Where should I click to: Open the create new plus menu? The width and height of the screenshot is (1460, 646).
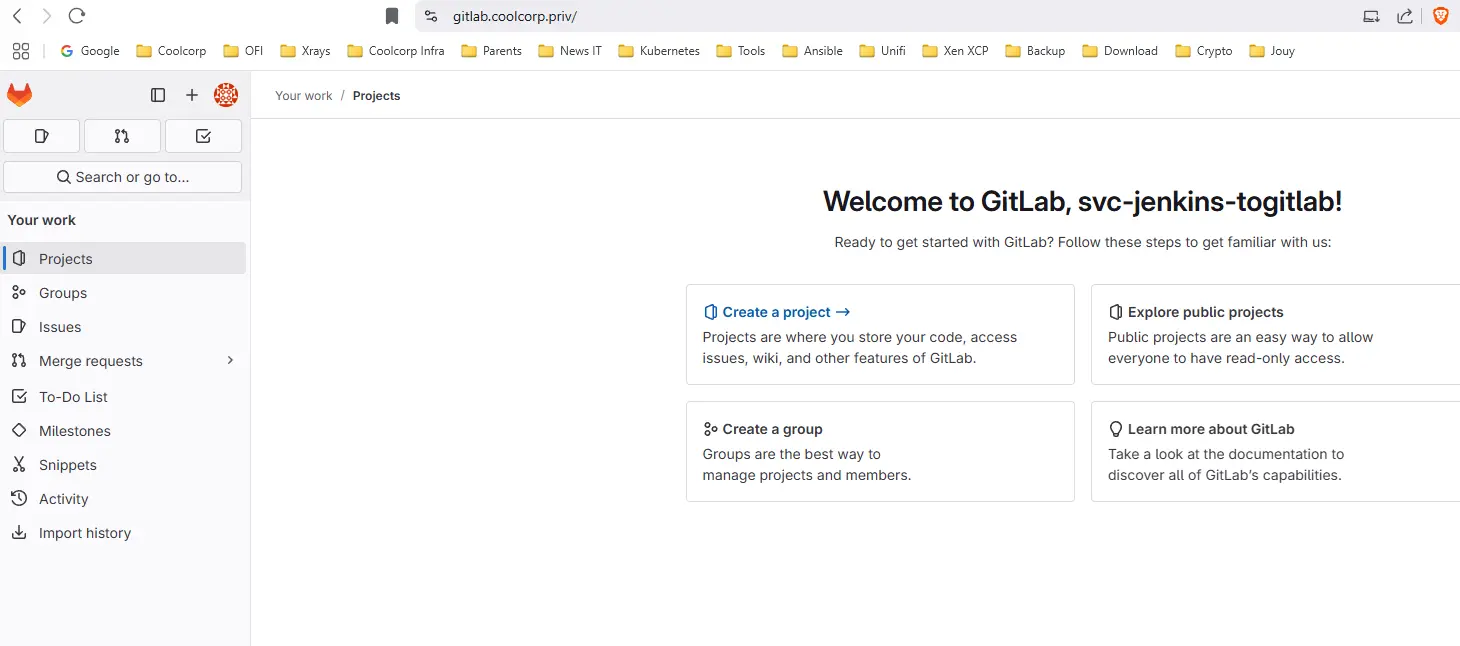tap(192, 95)
